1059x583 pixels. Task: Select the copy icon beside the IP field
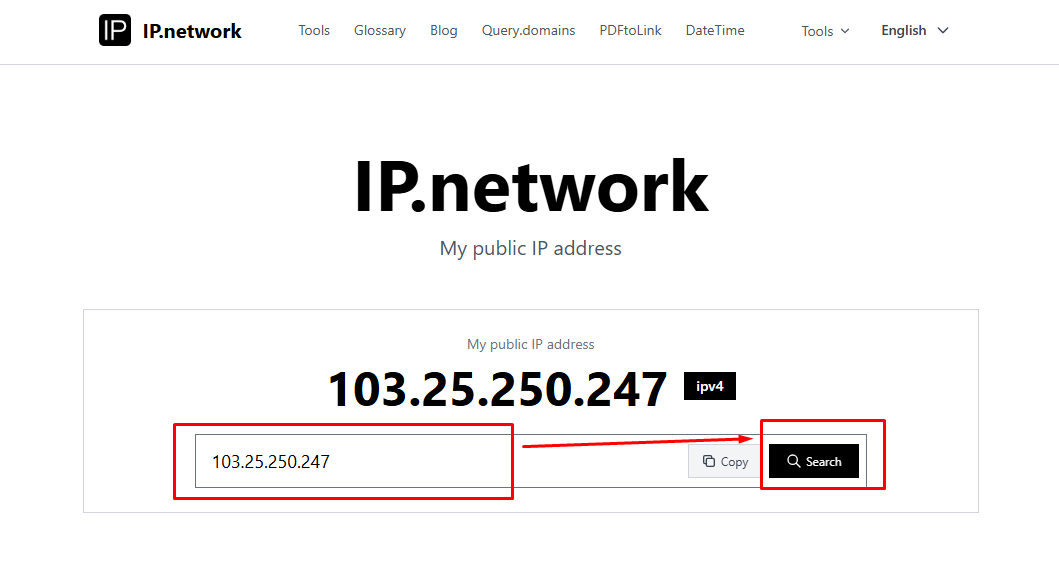[x=710, y=461]
